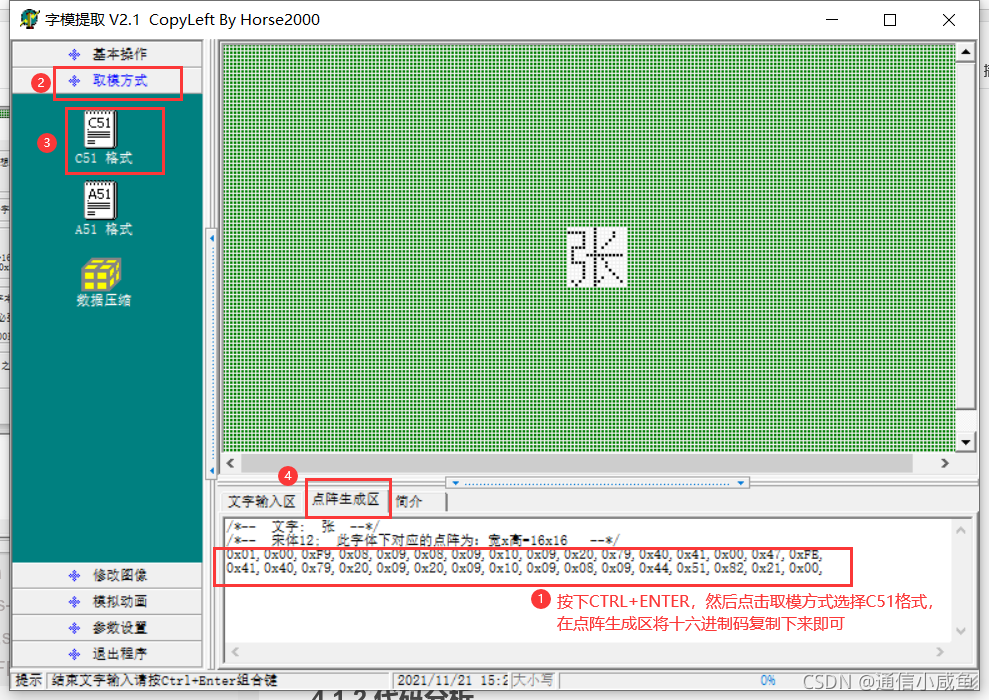The width and height of the screenshot is (989, 700).
Task: Click the 0% progress indicator
Action: (x=768, y=680)
